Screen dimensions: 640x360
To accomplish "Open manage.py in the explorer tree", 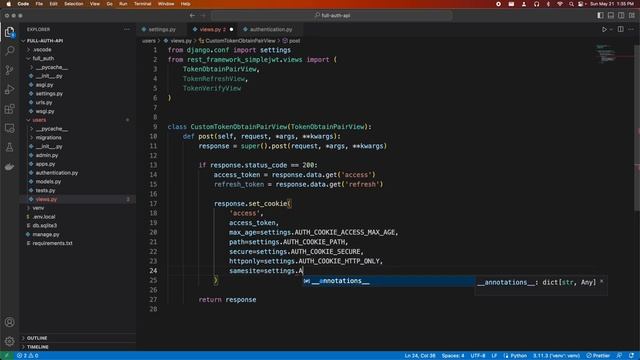I will point(46,234).
